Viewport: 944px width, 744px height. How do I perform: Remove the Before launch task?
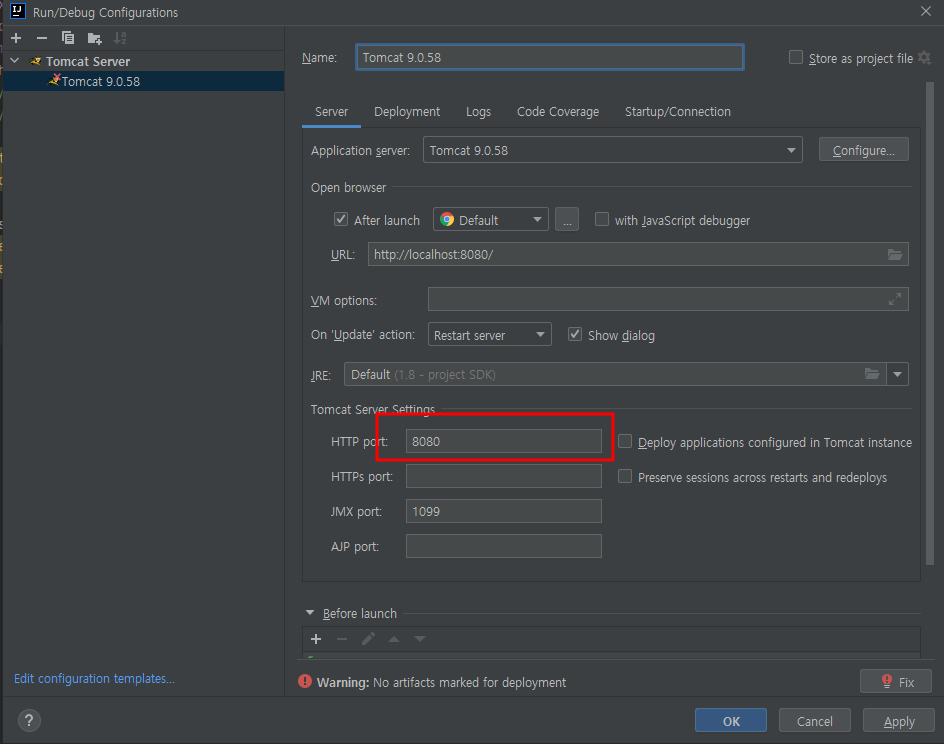[342, 639]
